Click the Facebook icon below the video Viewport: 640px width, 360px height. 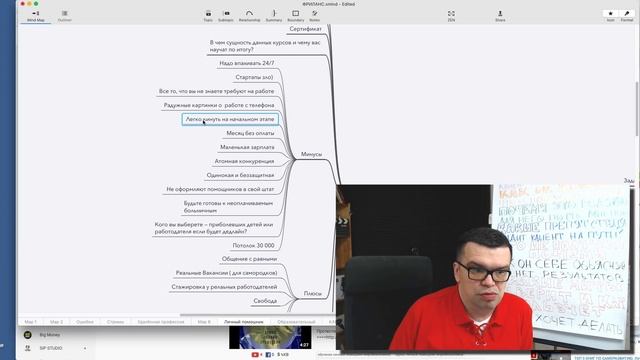click(x=269, y=355)
